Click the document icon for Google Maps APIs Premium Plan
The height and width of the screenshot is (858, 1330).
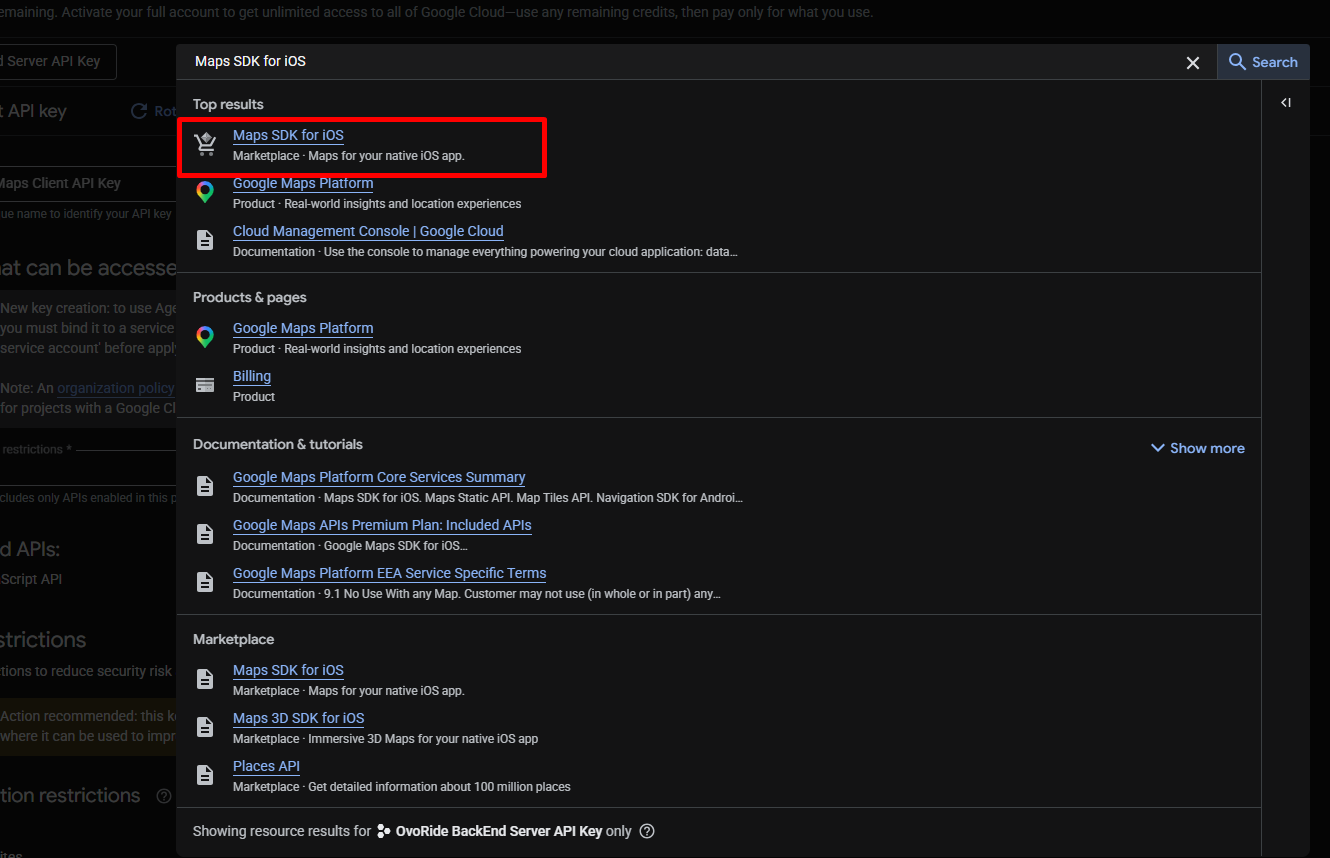pyautogui.click(x=205, y=534)
